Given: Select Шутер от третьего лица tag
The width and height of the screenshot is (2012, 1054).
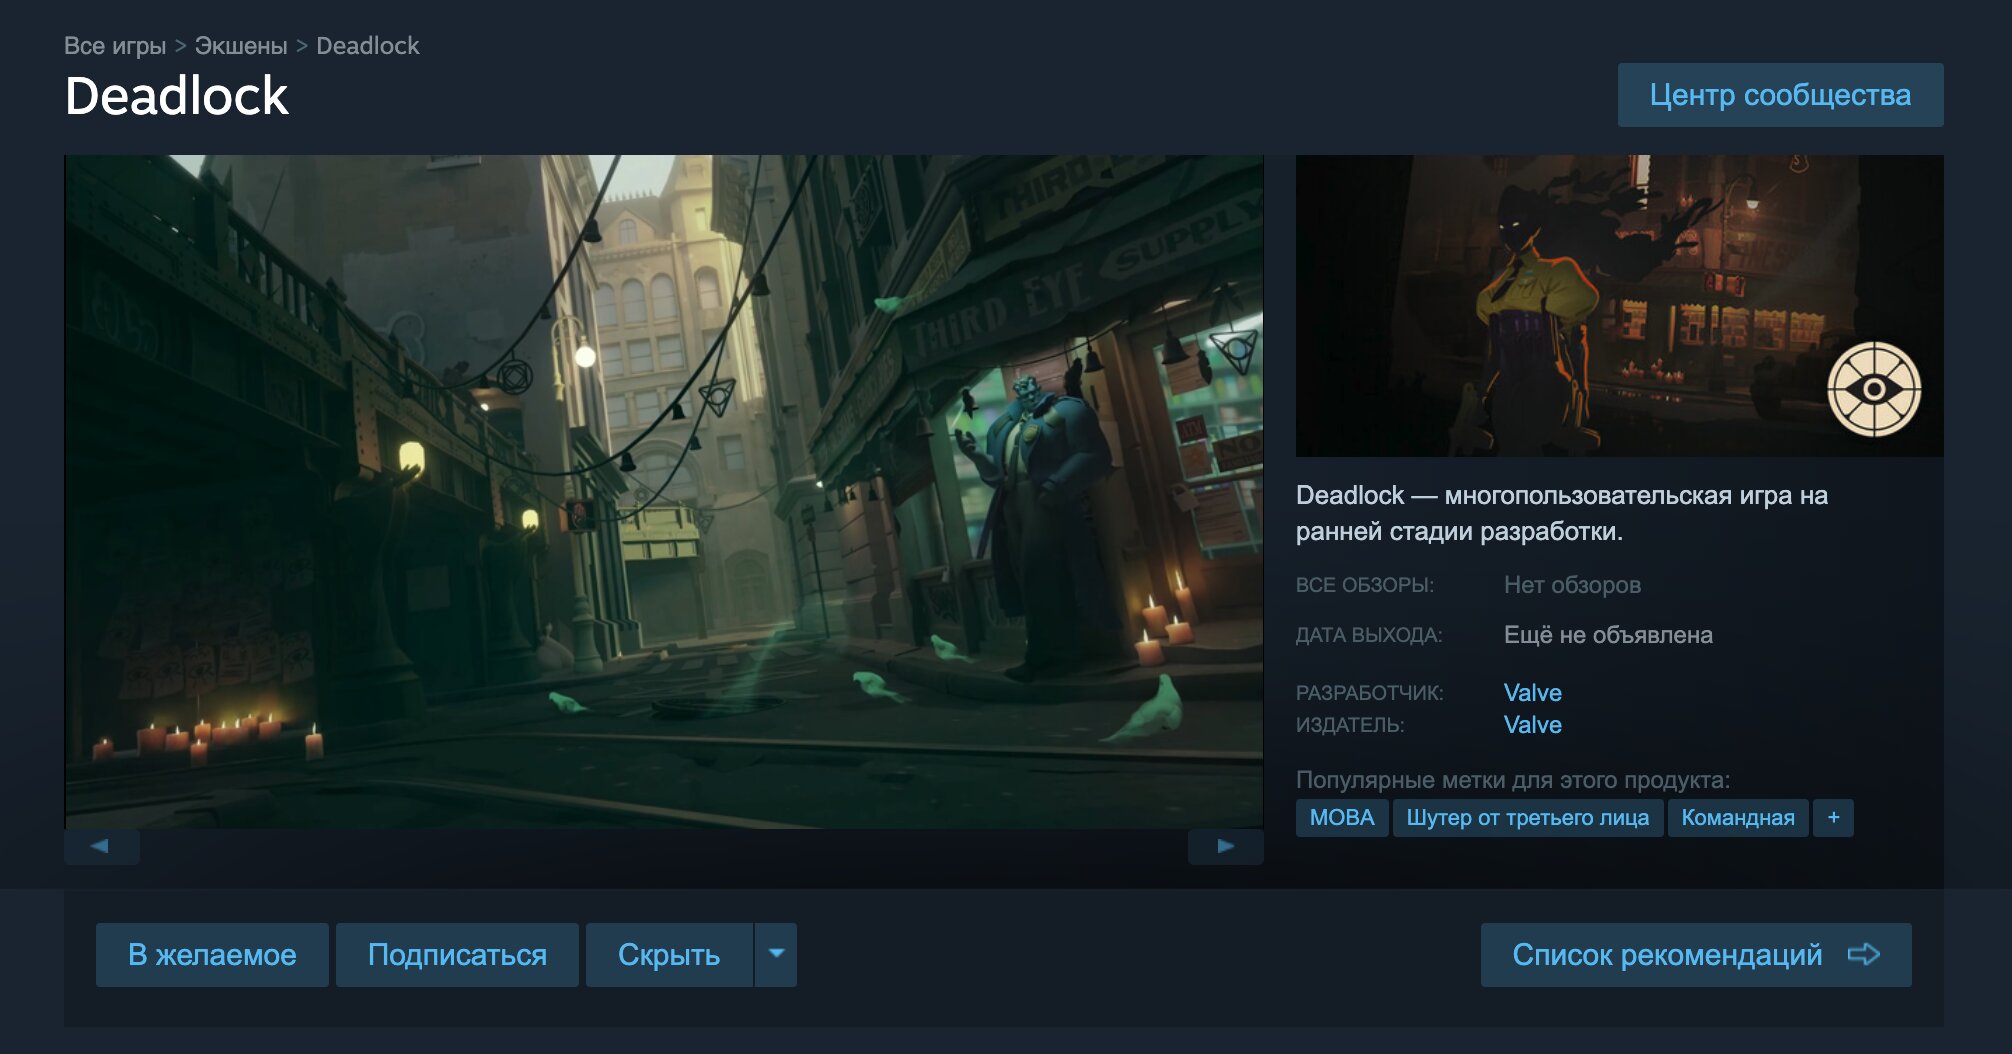Looking at the screenshot, I should tap(1527, 817).
